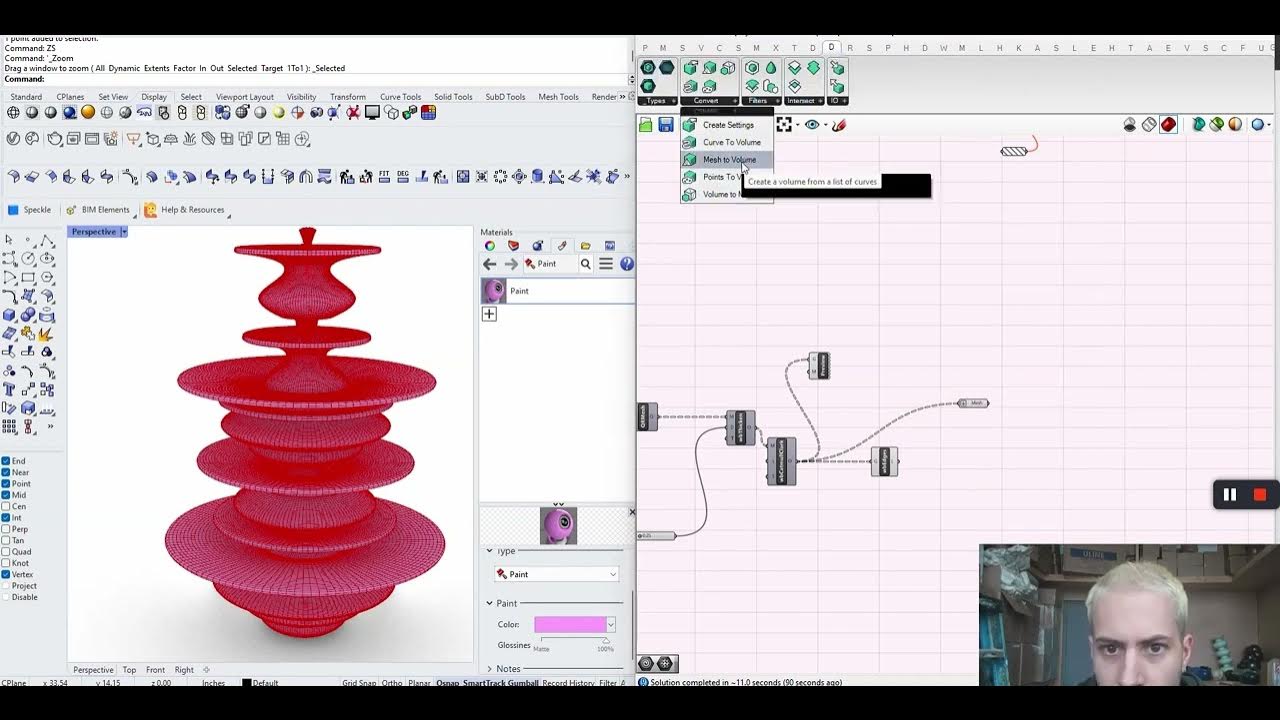Screen dimensions: 1280x720
Task: Collapse the Type section
Action: (490, 551)
